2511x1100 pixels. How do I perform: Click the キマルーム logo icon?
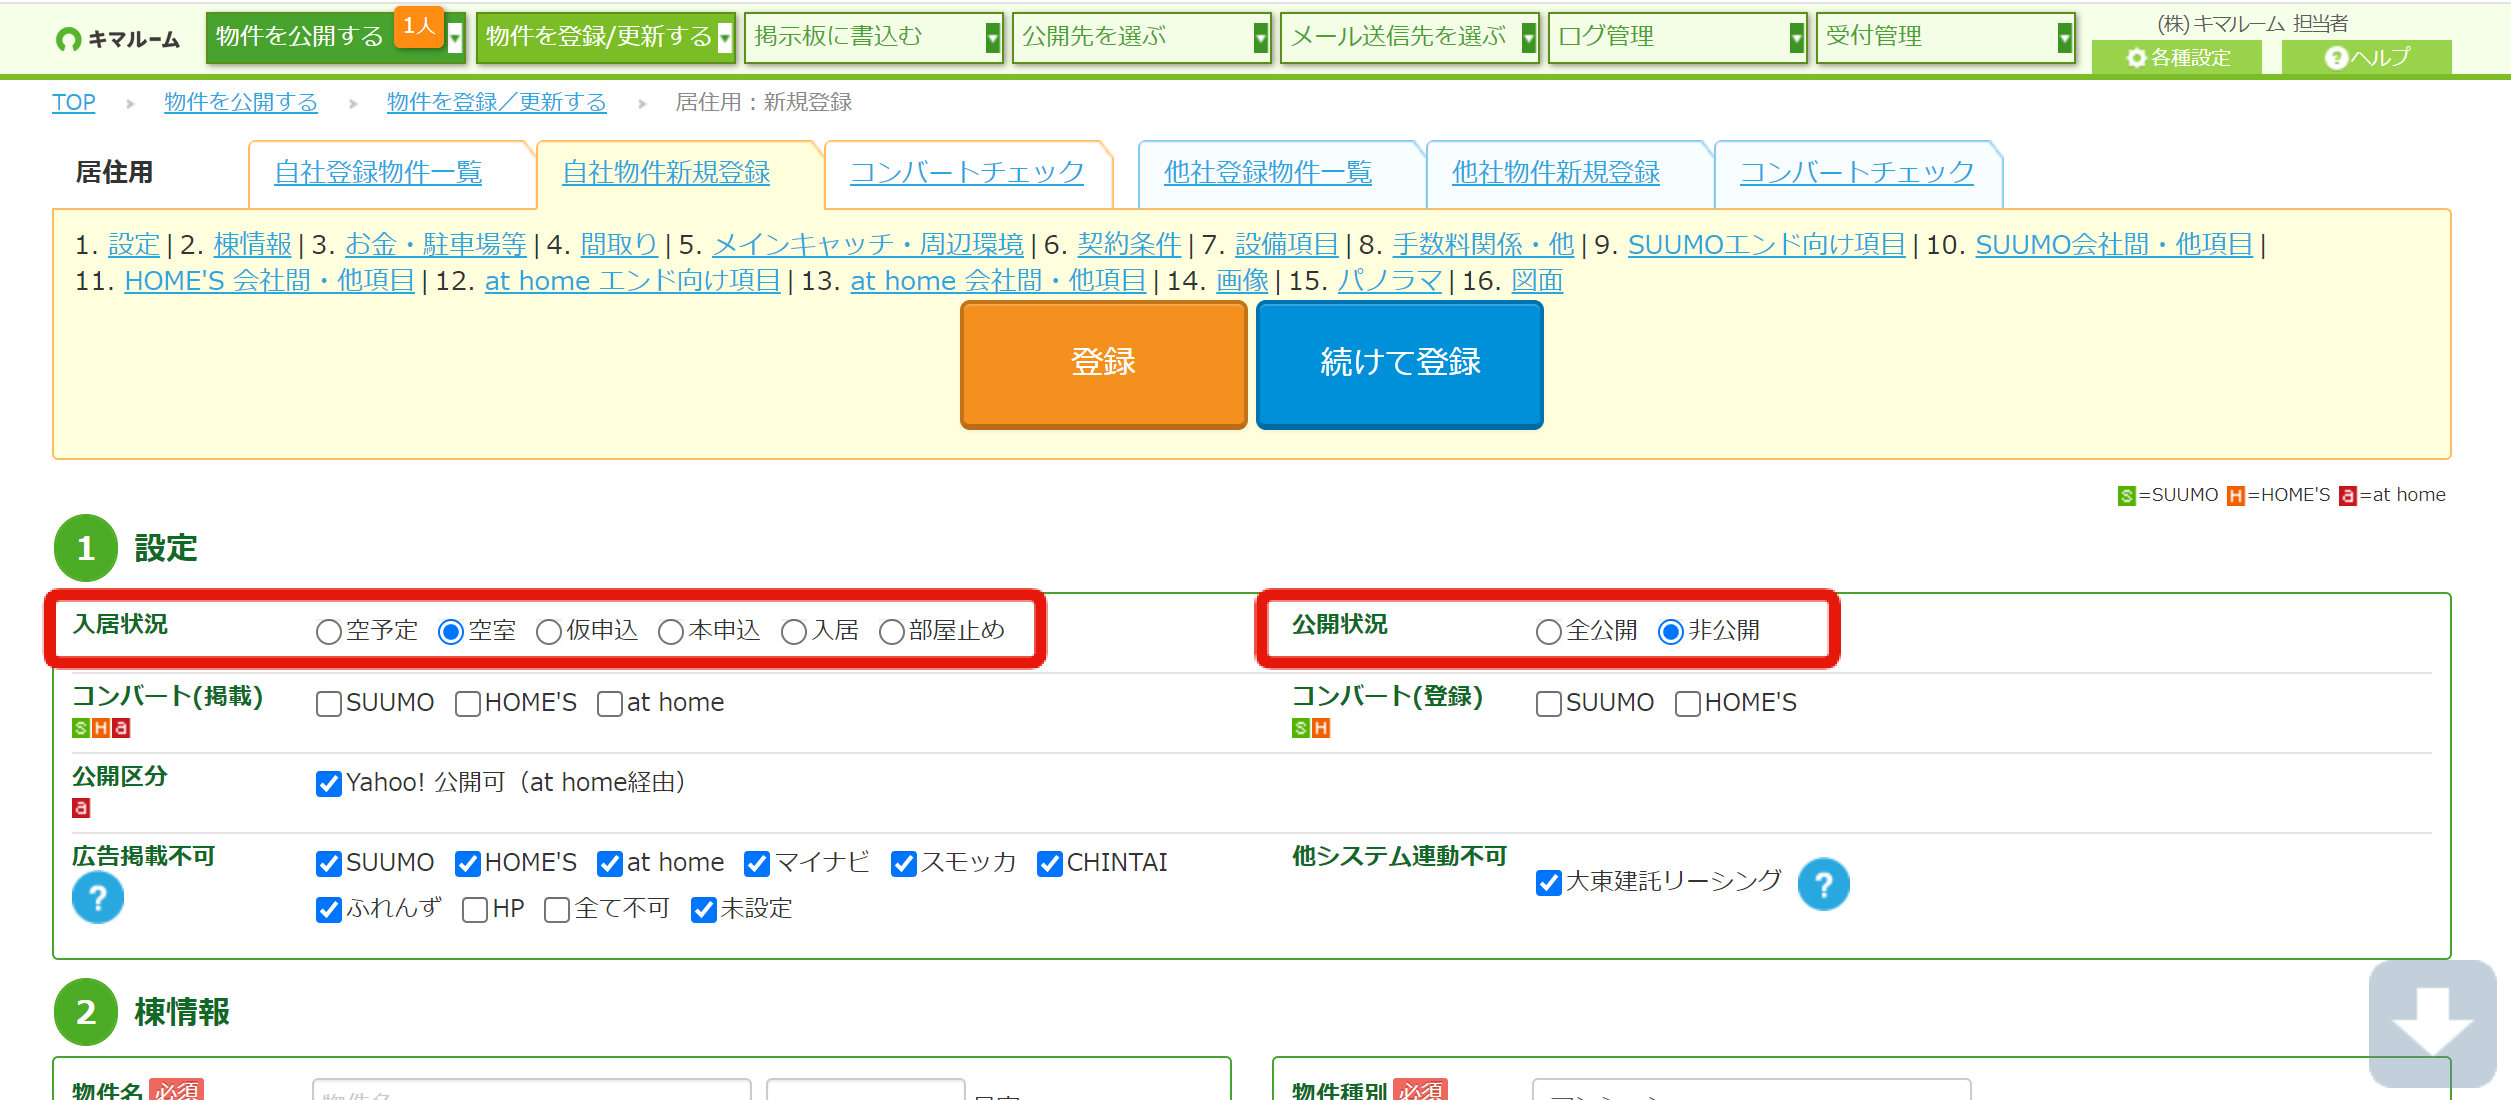68,39
